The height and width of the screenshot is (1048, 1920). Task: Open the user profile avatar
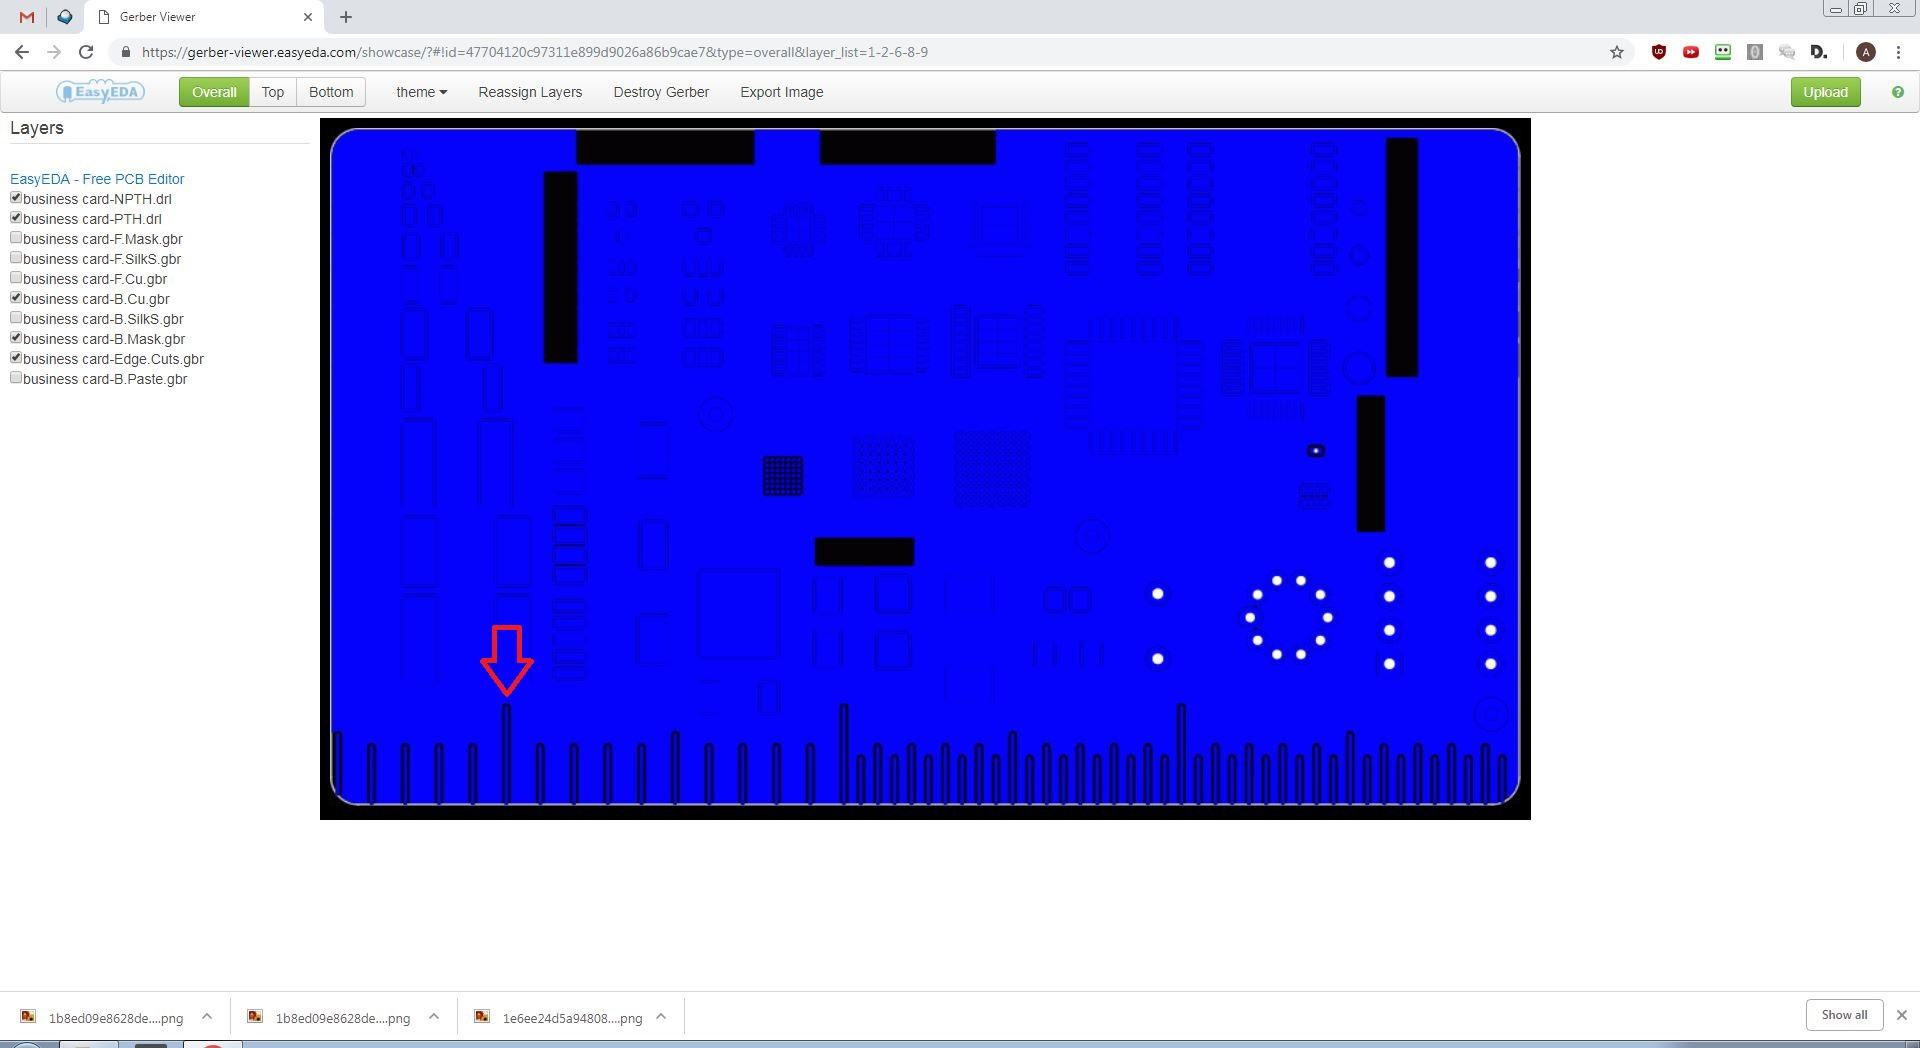click(x=1865, y=52)
